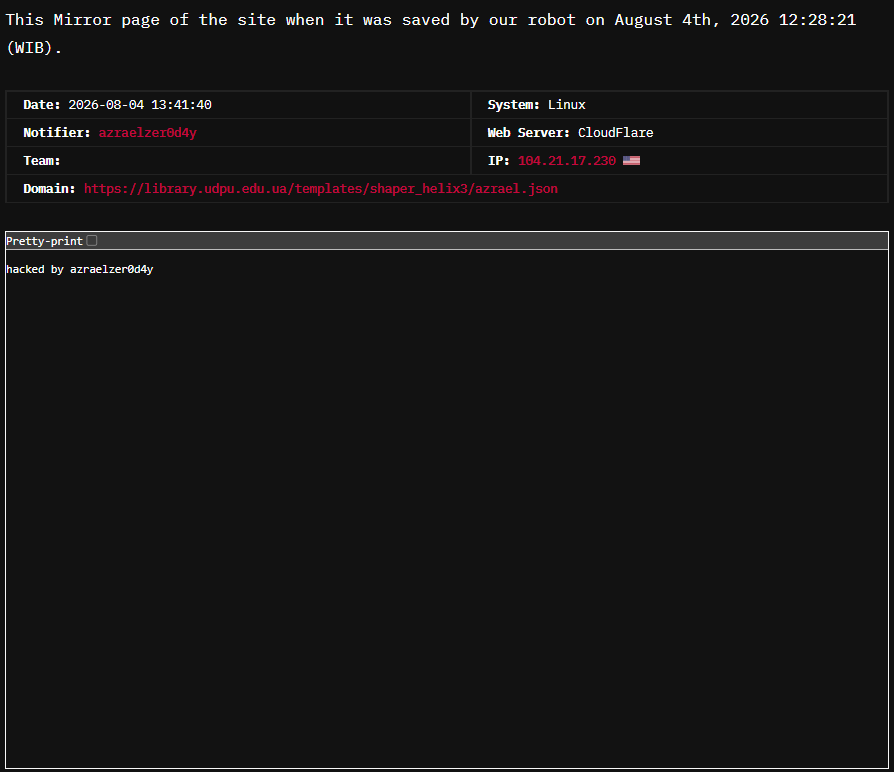Click the IP: label
This screenshot has height=772, width=894.
[x=498, y=161]
